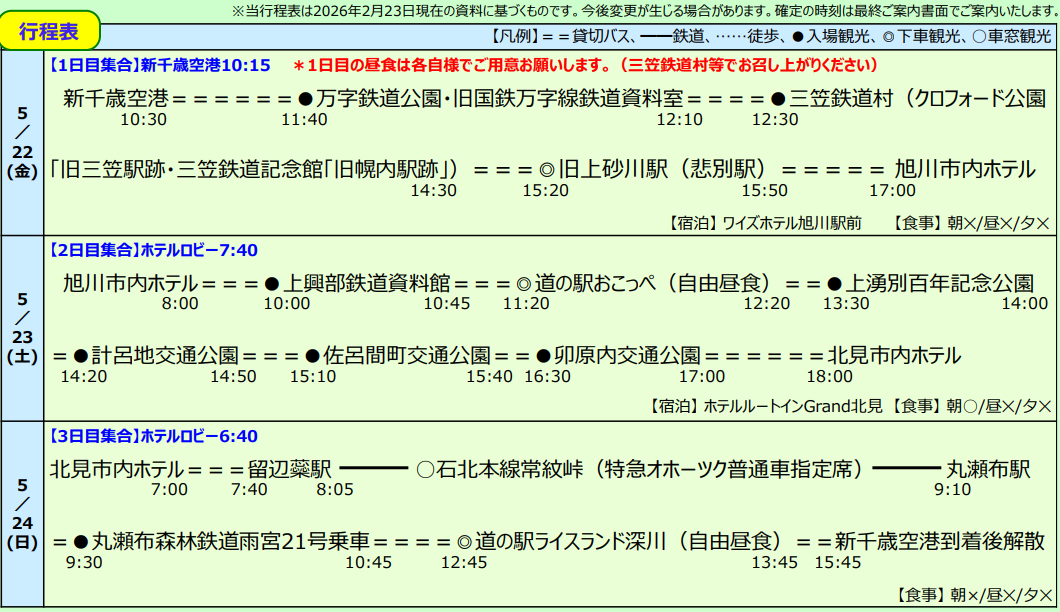Click the ● marker before 上興部鉄道資料館
The height and width of the screenshot is (612, 1060).
[x=272, y=283]
